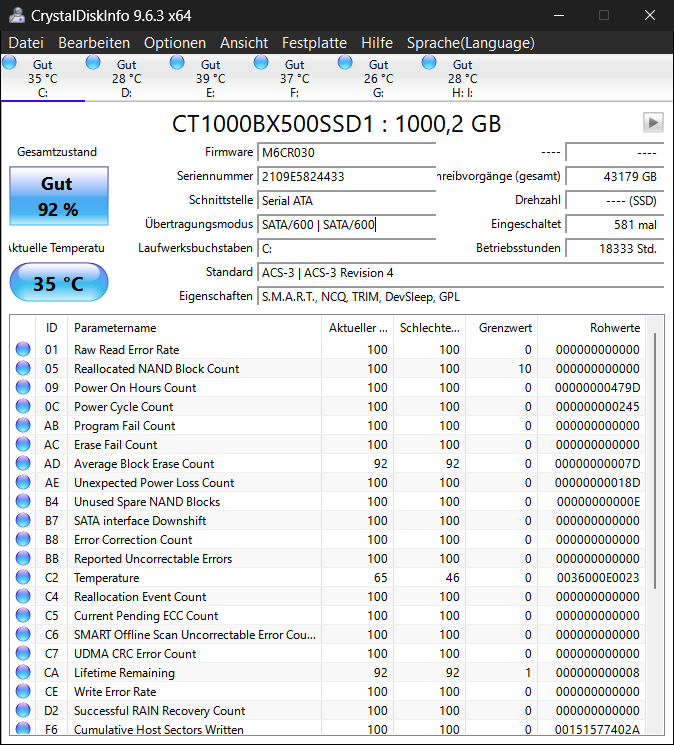Image resolution: width=674 pixels, height=745 pixels.
Task: Open the Sprache(Language) menu
Action: [471, 43]
